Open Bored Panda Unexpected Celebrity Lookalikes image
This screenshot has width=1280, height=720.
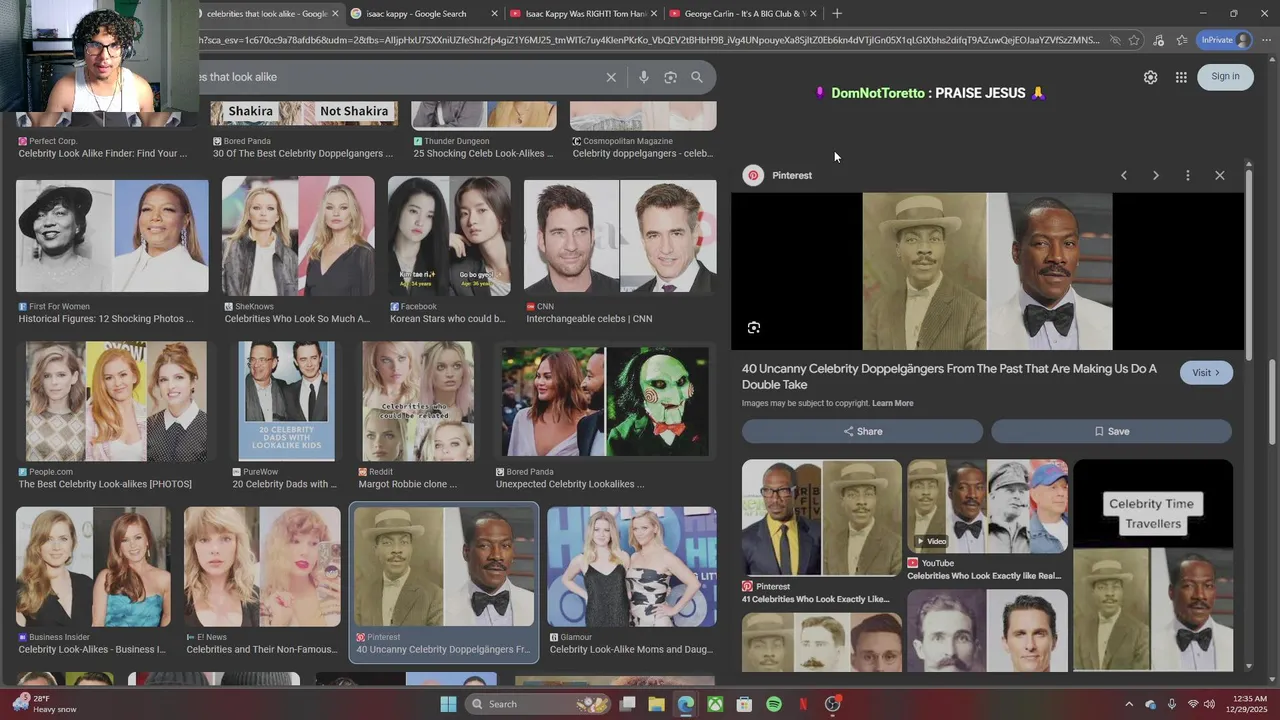(605, 401)
